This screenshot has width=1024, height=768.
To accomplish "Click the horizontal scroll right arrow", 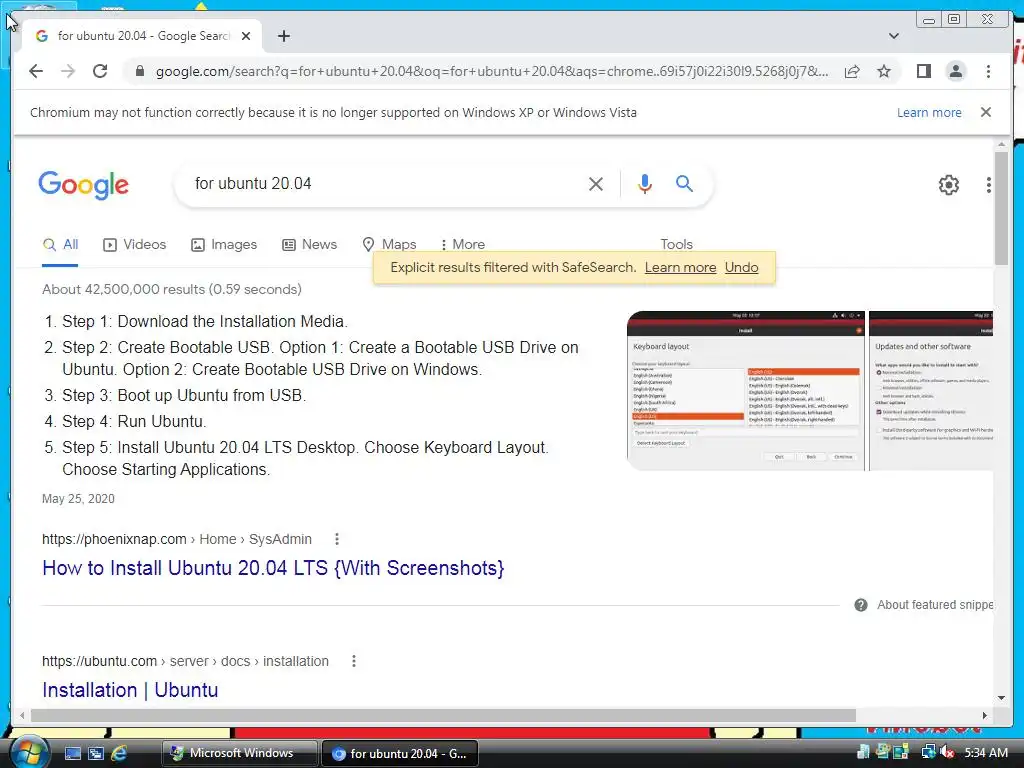I will [x=985, y=716].
